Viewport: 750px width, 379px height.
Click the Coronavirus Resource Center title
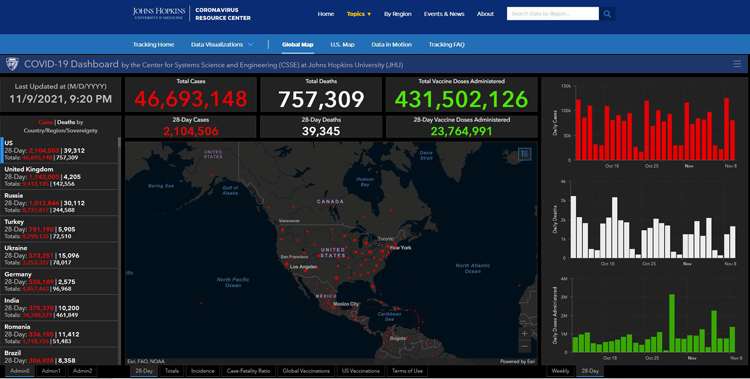[x=223, y=14]
